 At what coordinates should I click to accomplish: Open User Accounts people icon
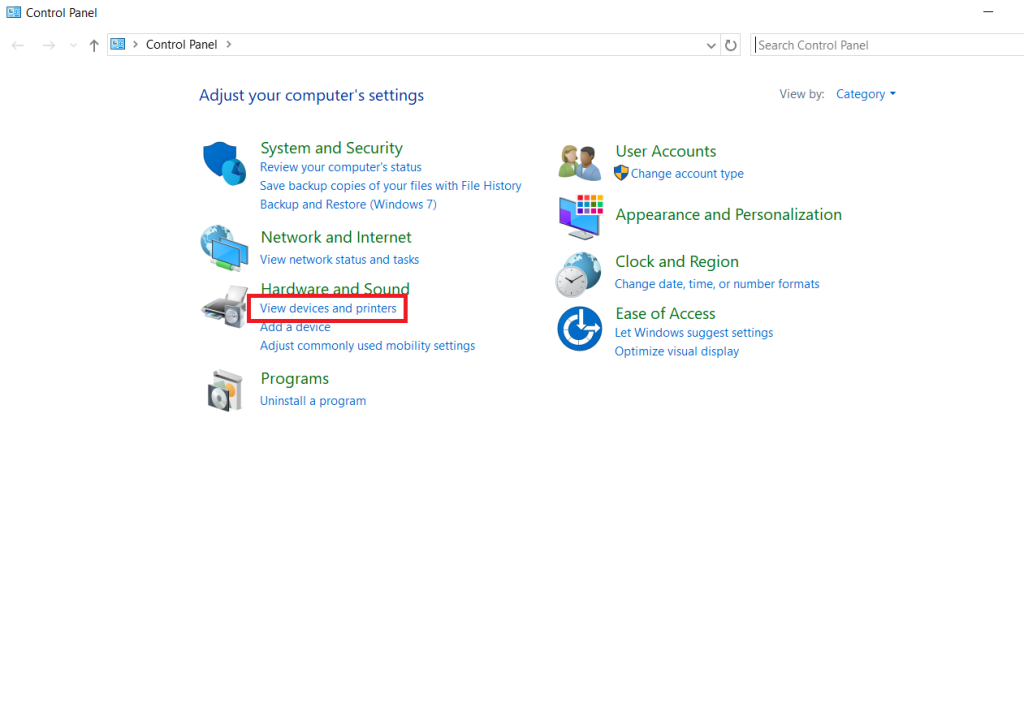[x=579, y=163]
